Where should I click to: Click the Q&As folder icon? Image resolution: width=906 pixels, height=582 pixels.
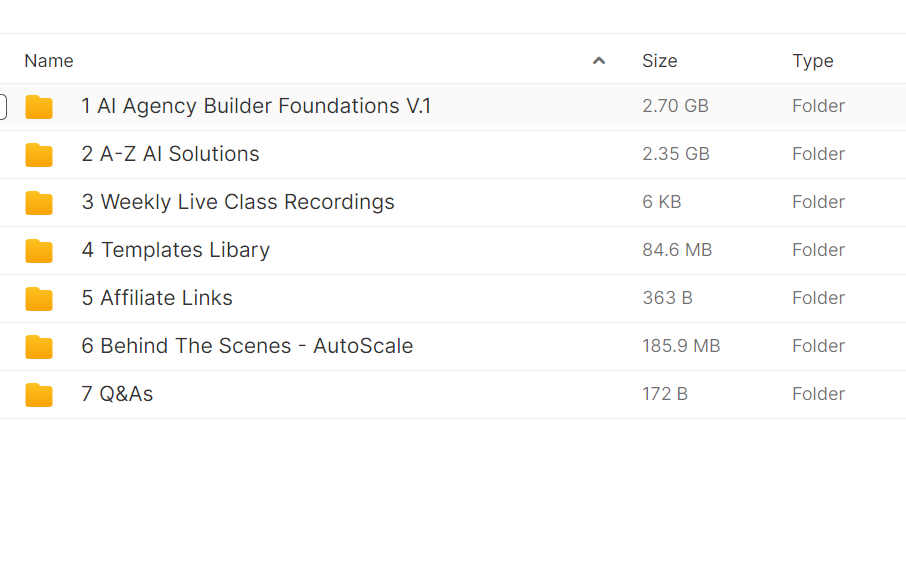coord(39,395)
